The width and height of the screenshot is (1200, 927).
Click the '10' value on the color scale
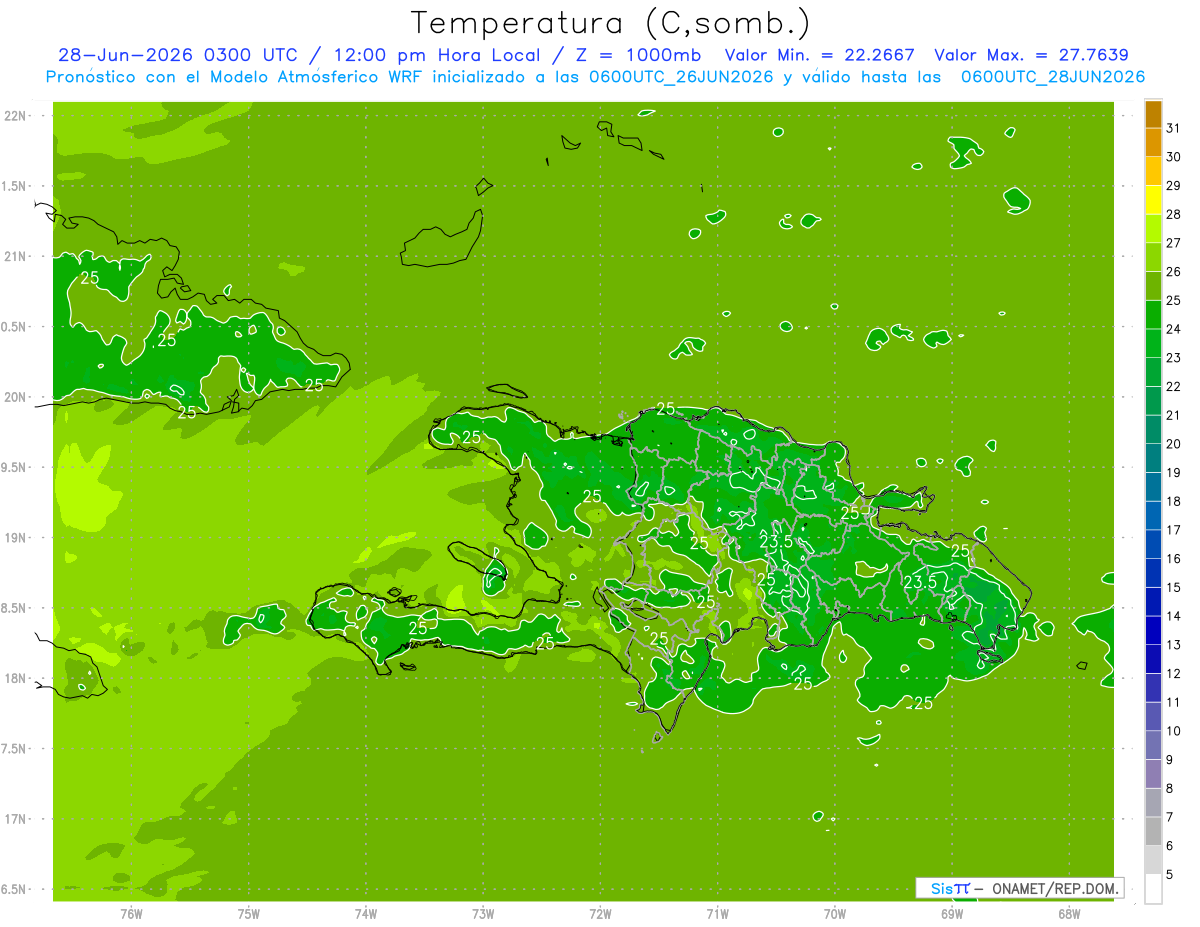(1174, 731)
